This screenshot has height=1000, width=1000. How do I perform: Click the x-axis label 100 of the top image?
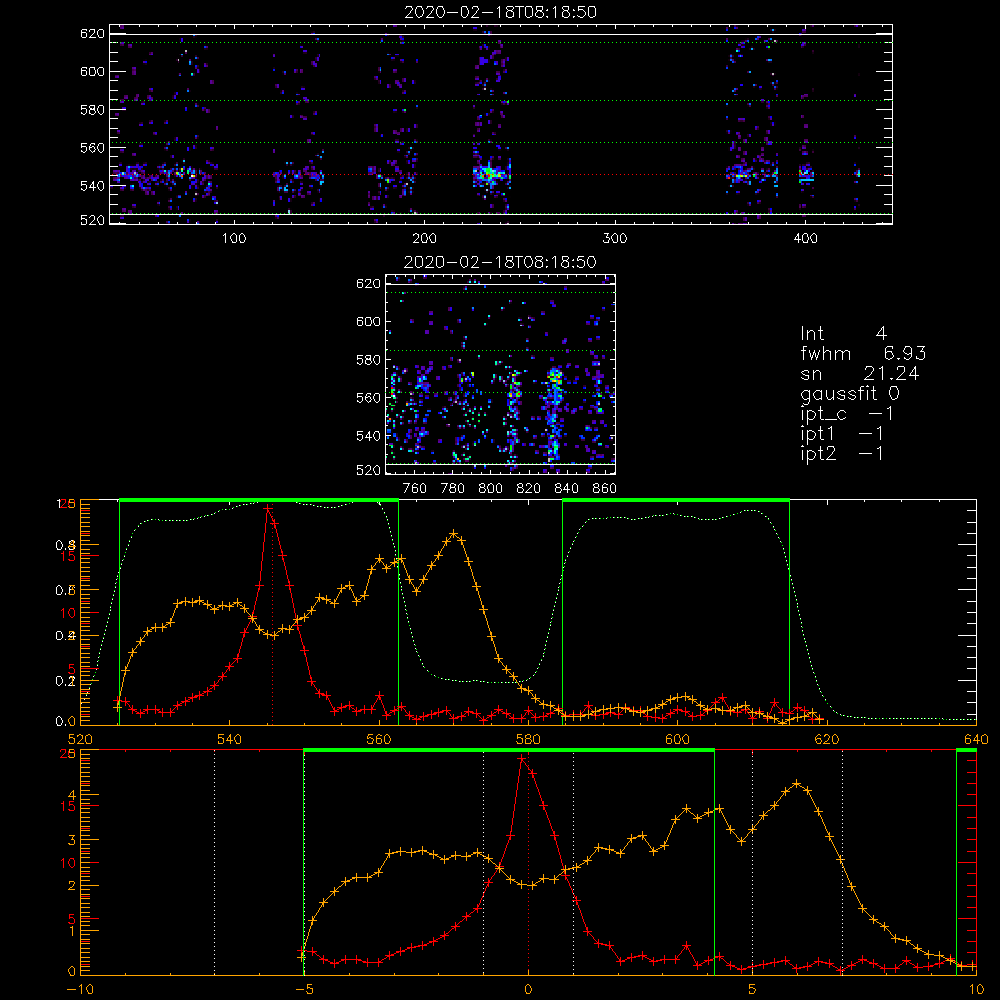234,239
